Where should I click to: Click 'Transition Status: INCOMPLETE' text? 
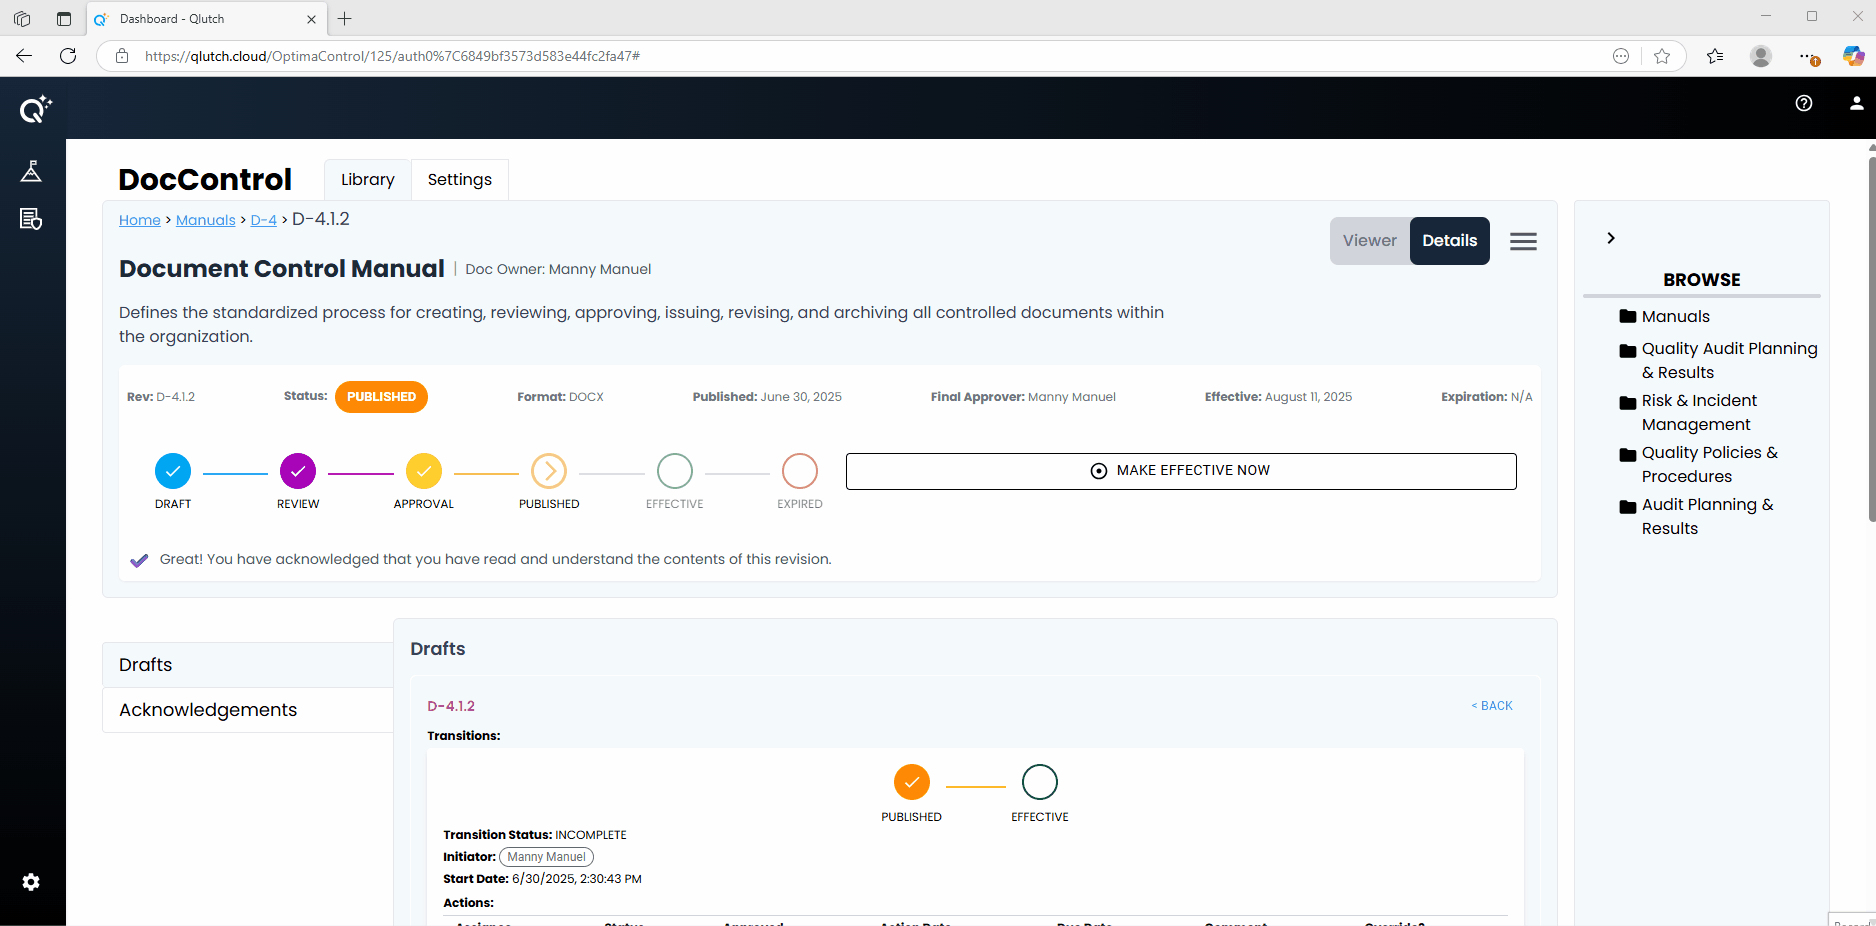535,835
